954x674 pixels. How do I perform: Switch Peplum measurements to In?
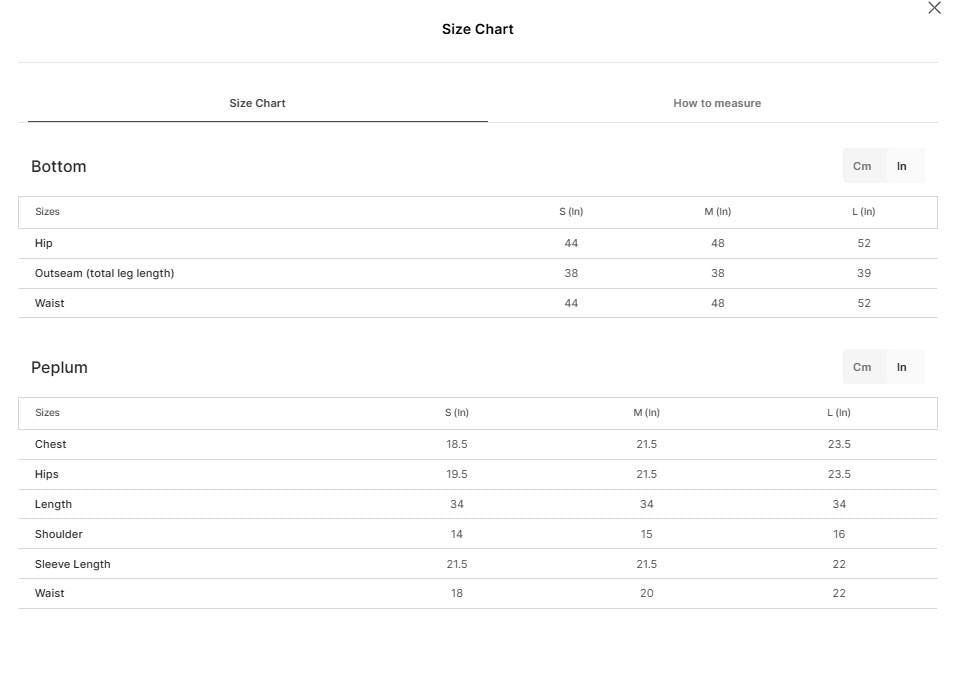[902, 367]
